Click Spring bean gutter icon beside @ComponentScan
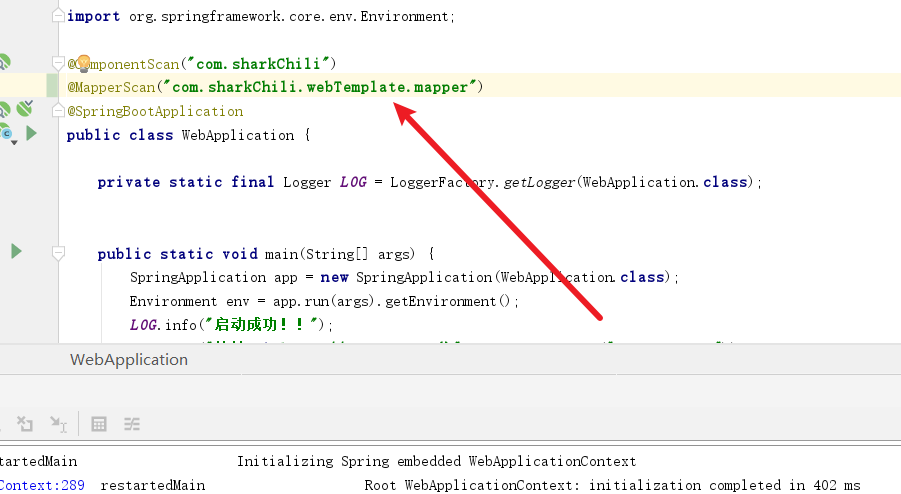Screen dimensions: 901x494 coord(3,63)
